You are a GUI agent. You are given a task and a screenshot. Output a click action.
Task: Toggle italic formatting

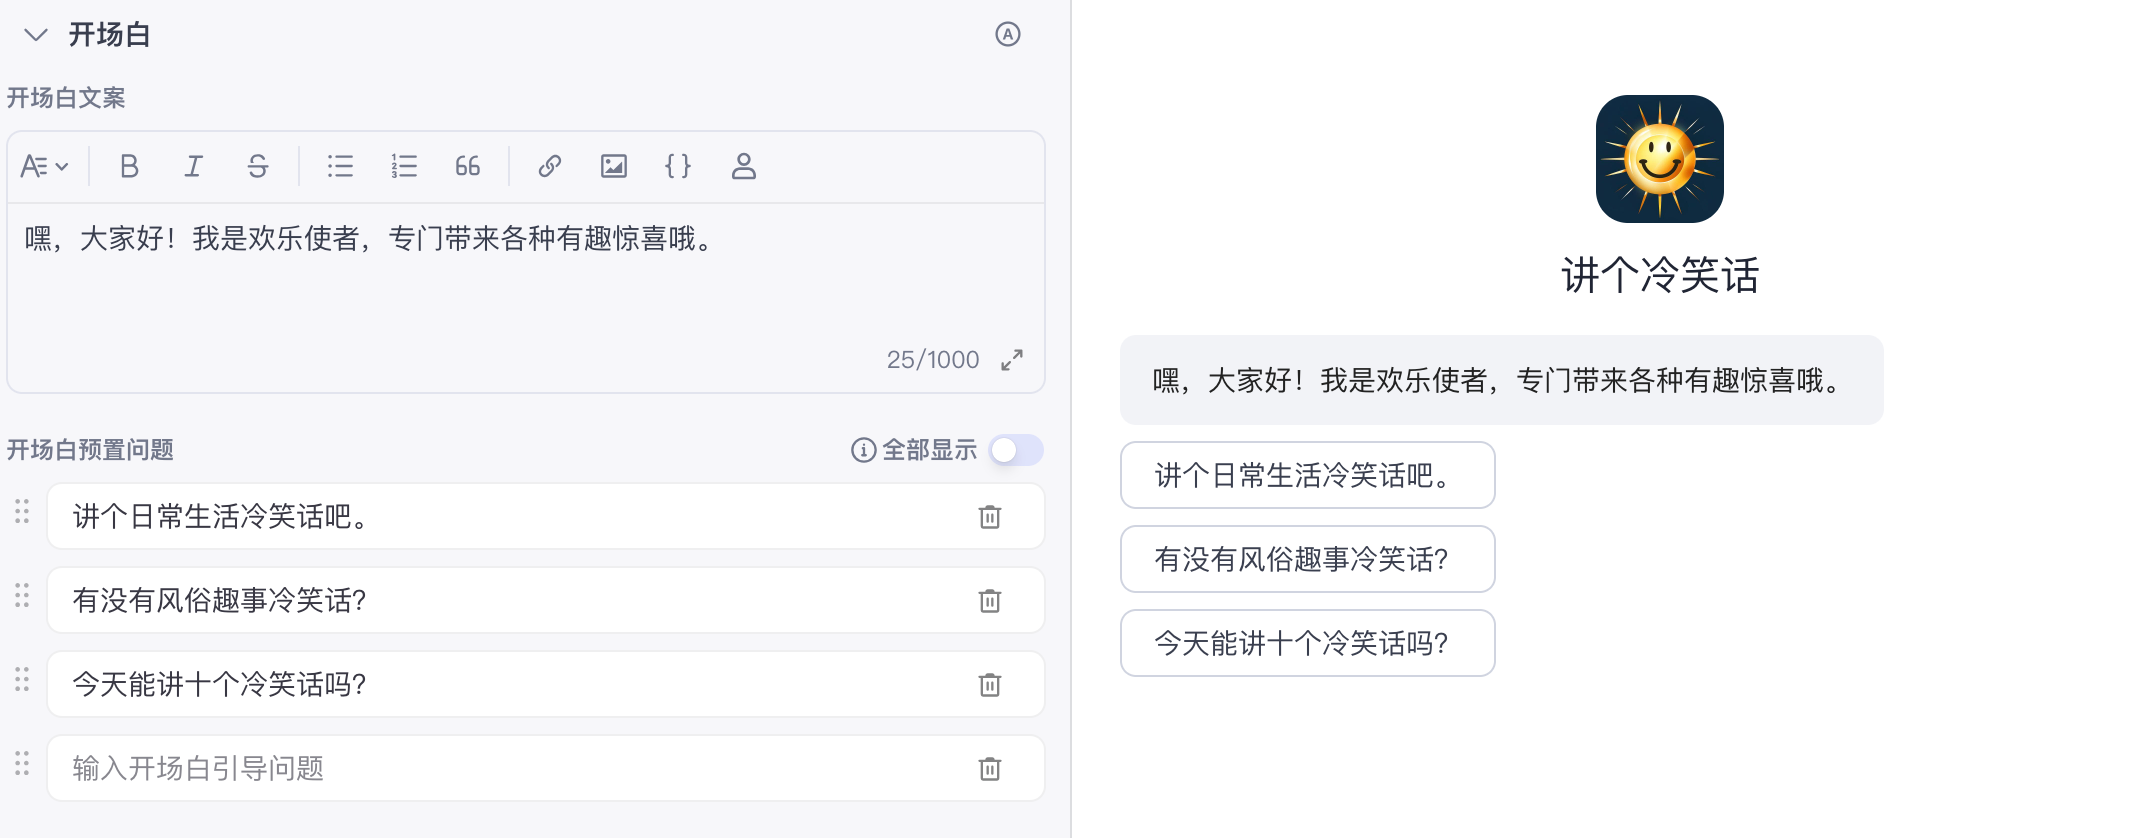tap(193, 166)
